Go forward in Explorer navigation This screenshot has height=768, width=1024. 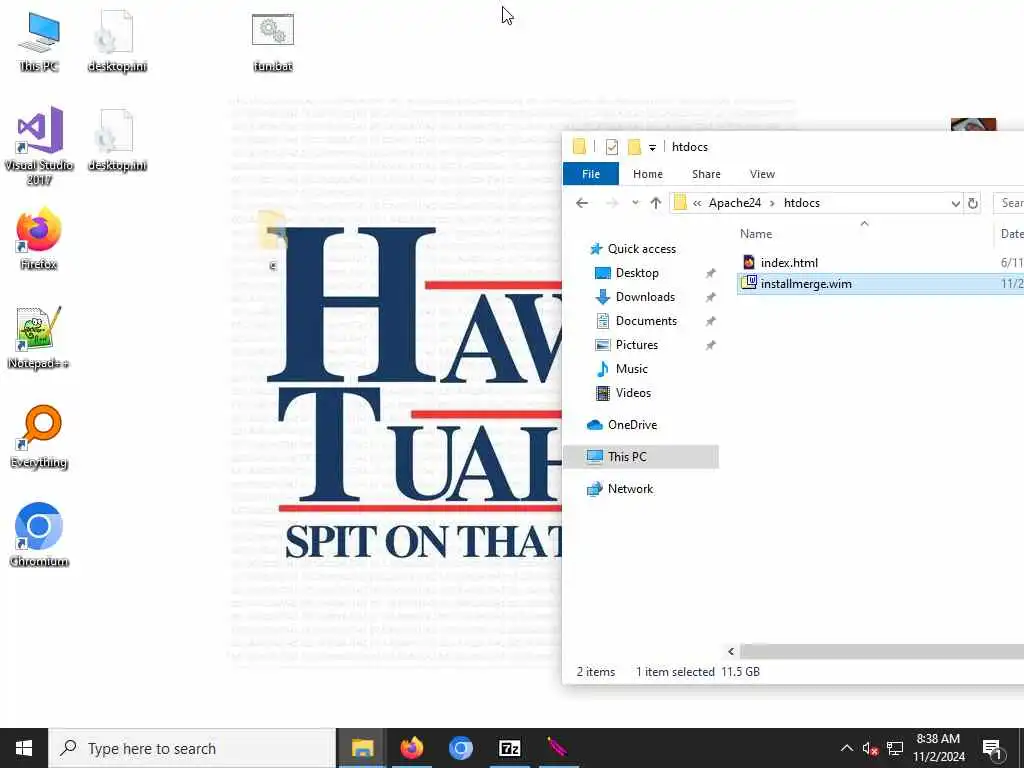click(x=612, y=203)
